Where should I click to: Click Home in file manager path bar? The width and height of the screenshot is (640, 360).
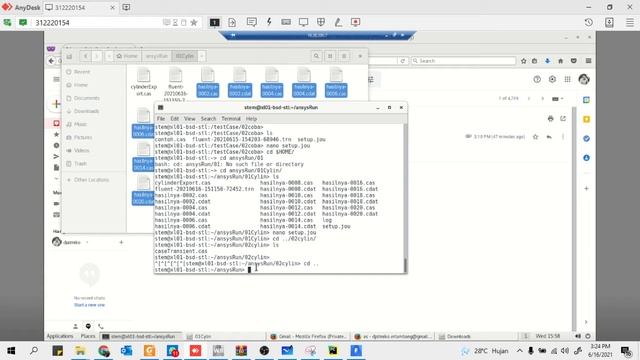pyautogui.click(x=127, y=56)
